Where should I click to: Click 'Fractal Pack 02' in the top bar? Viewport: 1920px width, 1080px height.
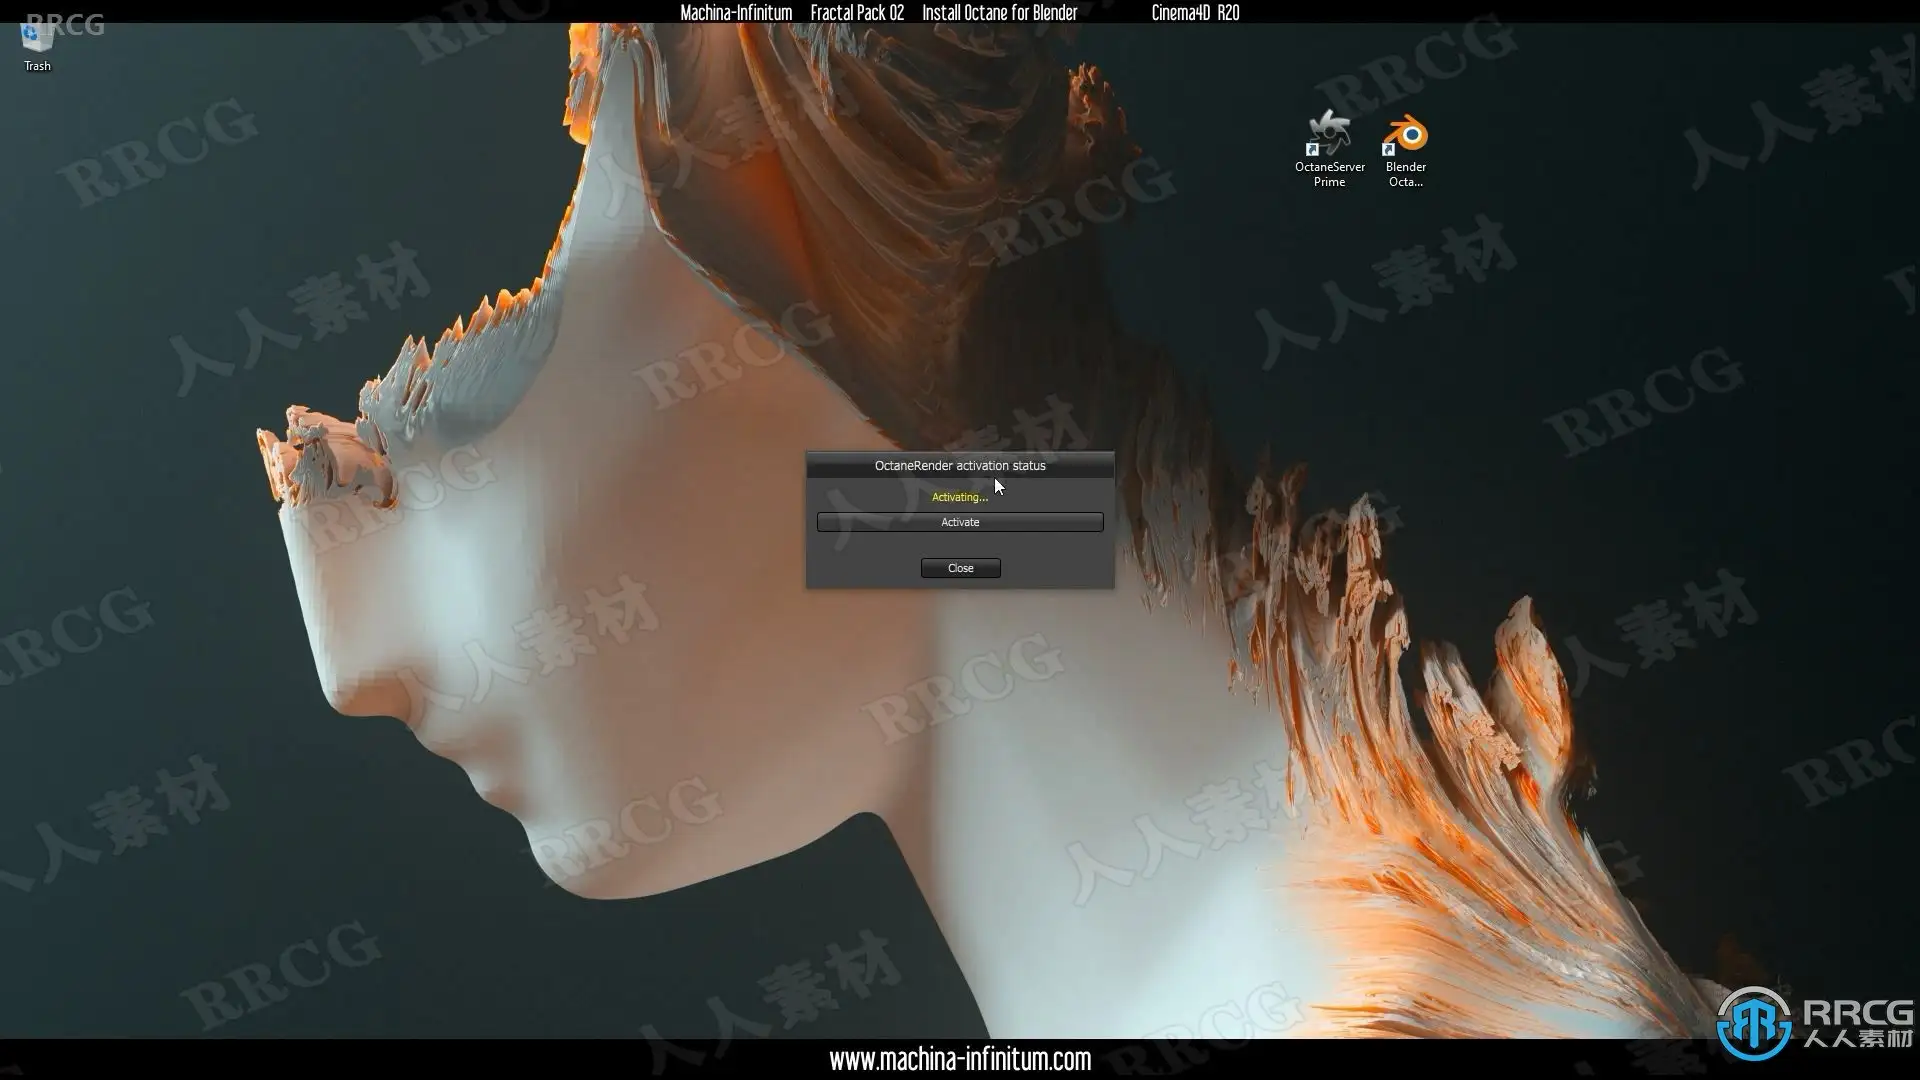tap(857, 13)
